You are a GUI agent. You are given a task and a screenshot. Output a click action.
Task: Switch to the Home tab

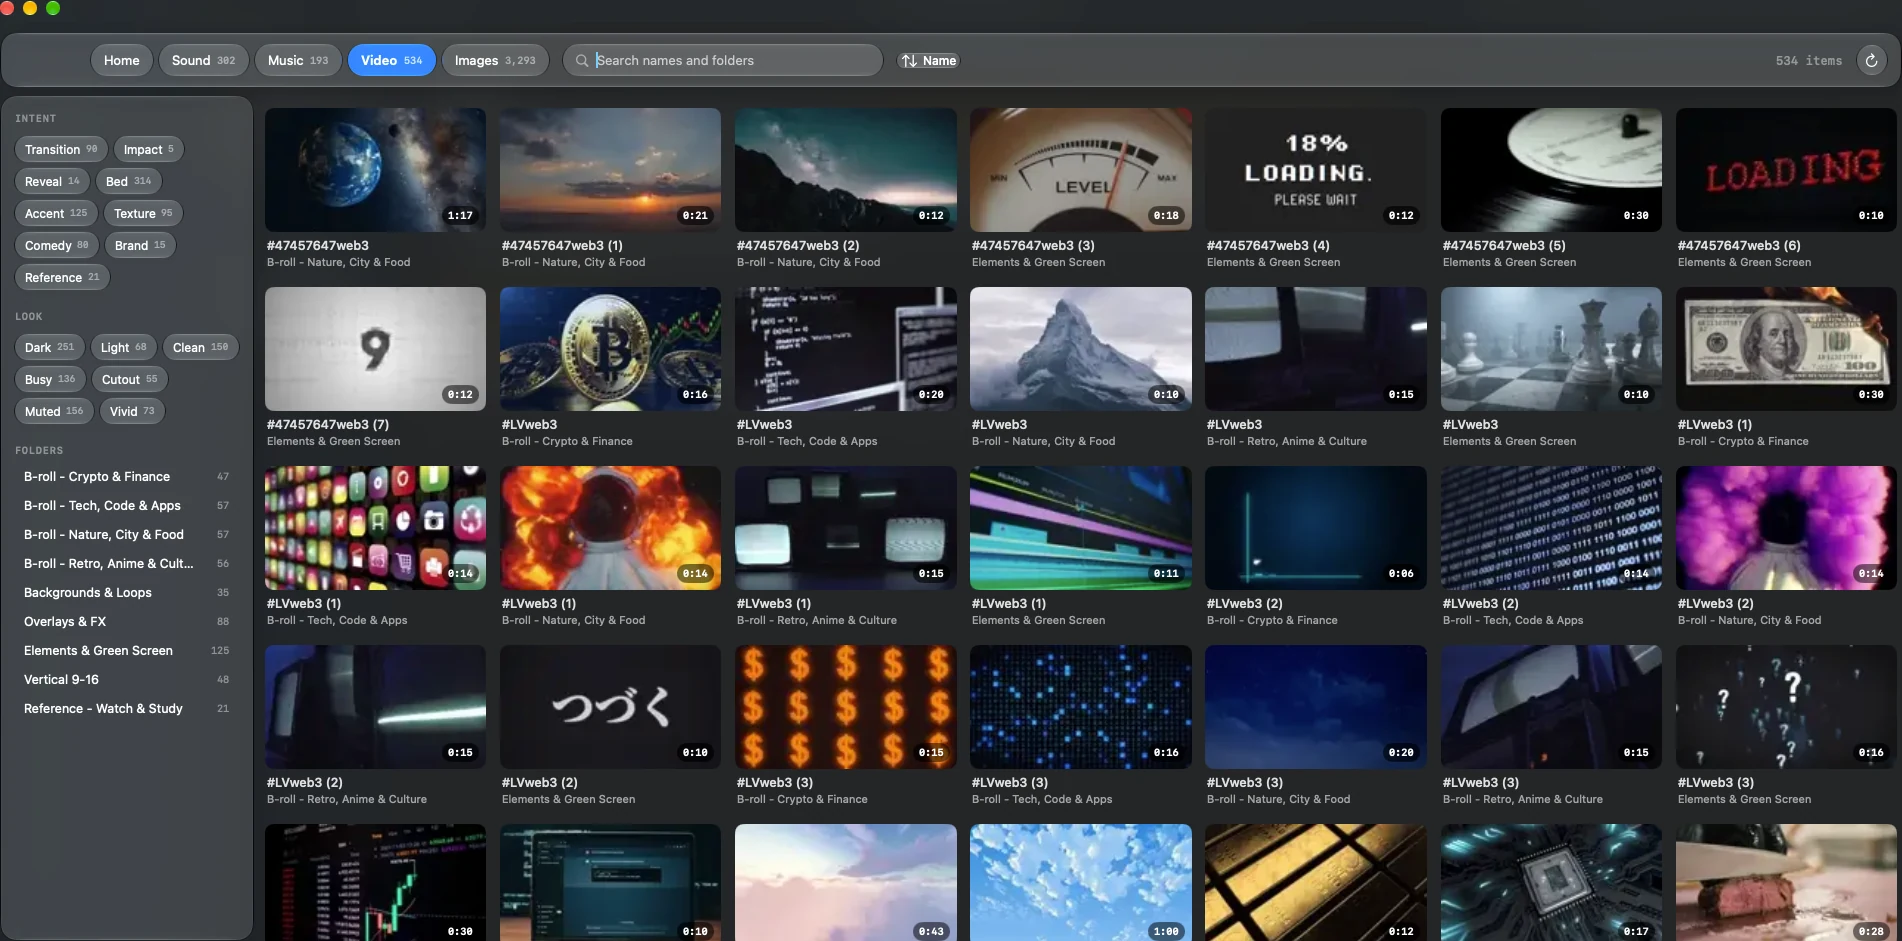click(122, 60)
